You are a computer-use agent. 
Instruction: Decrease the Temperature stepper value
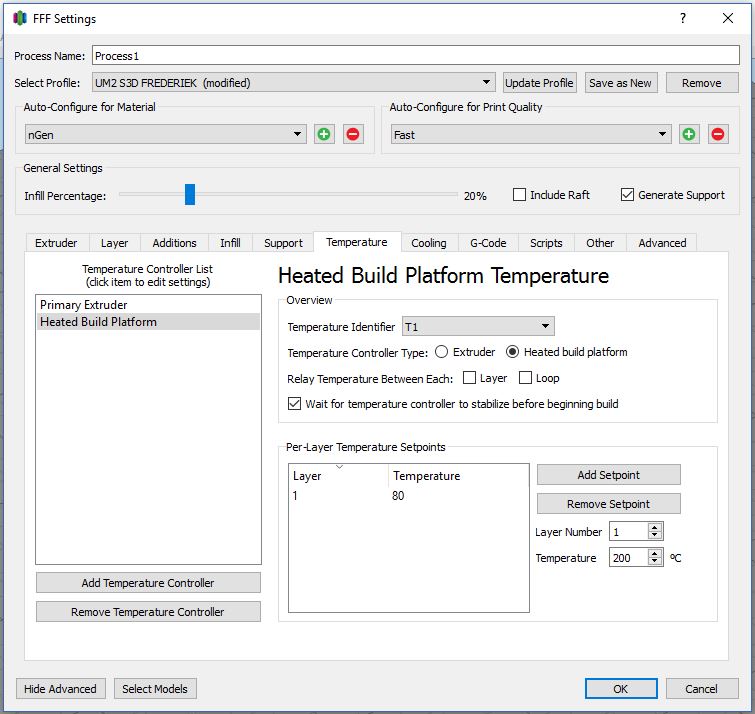coord(655,563)
